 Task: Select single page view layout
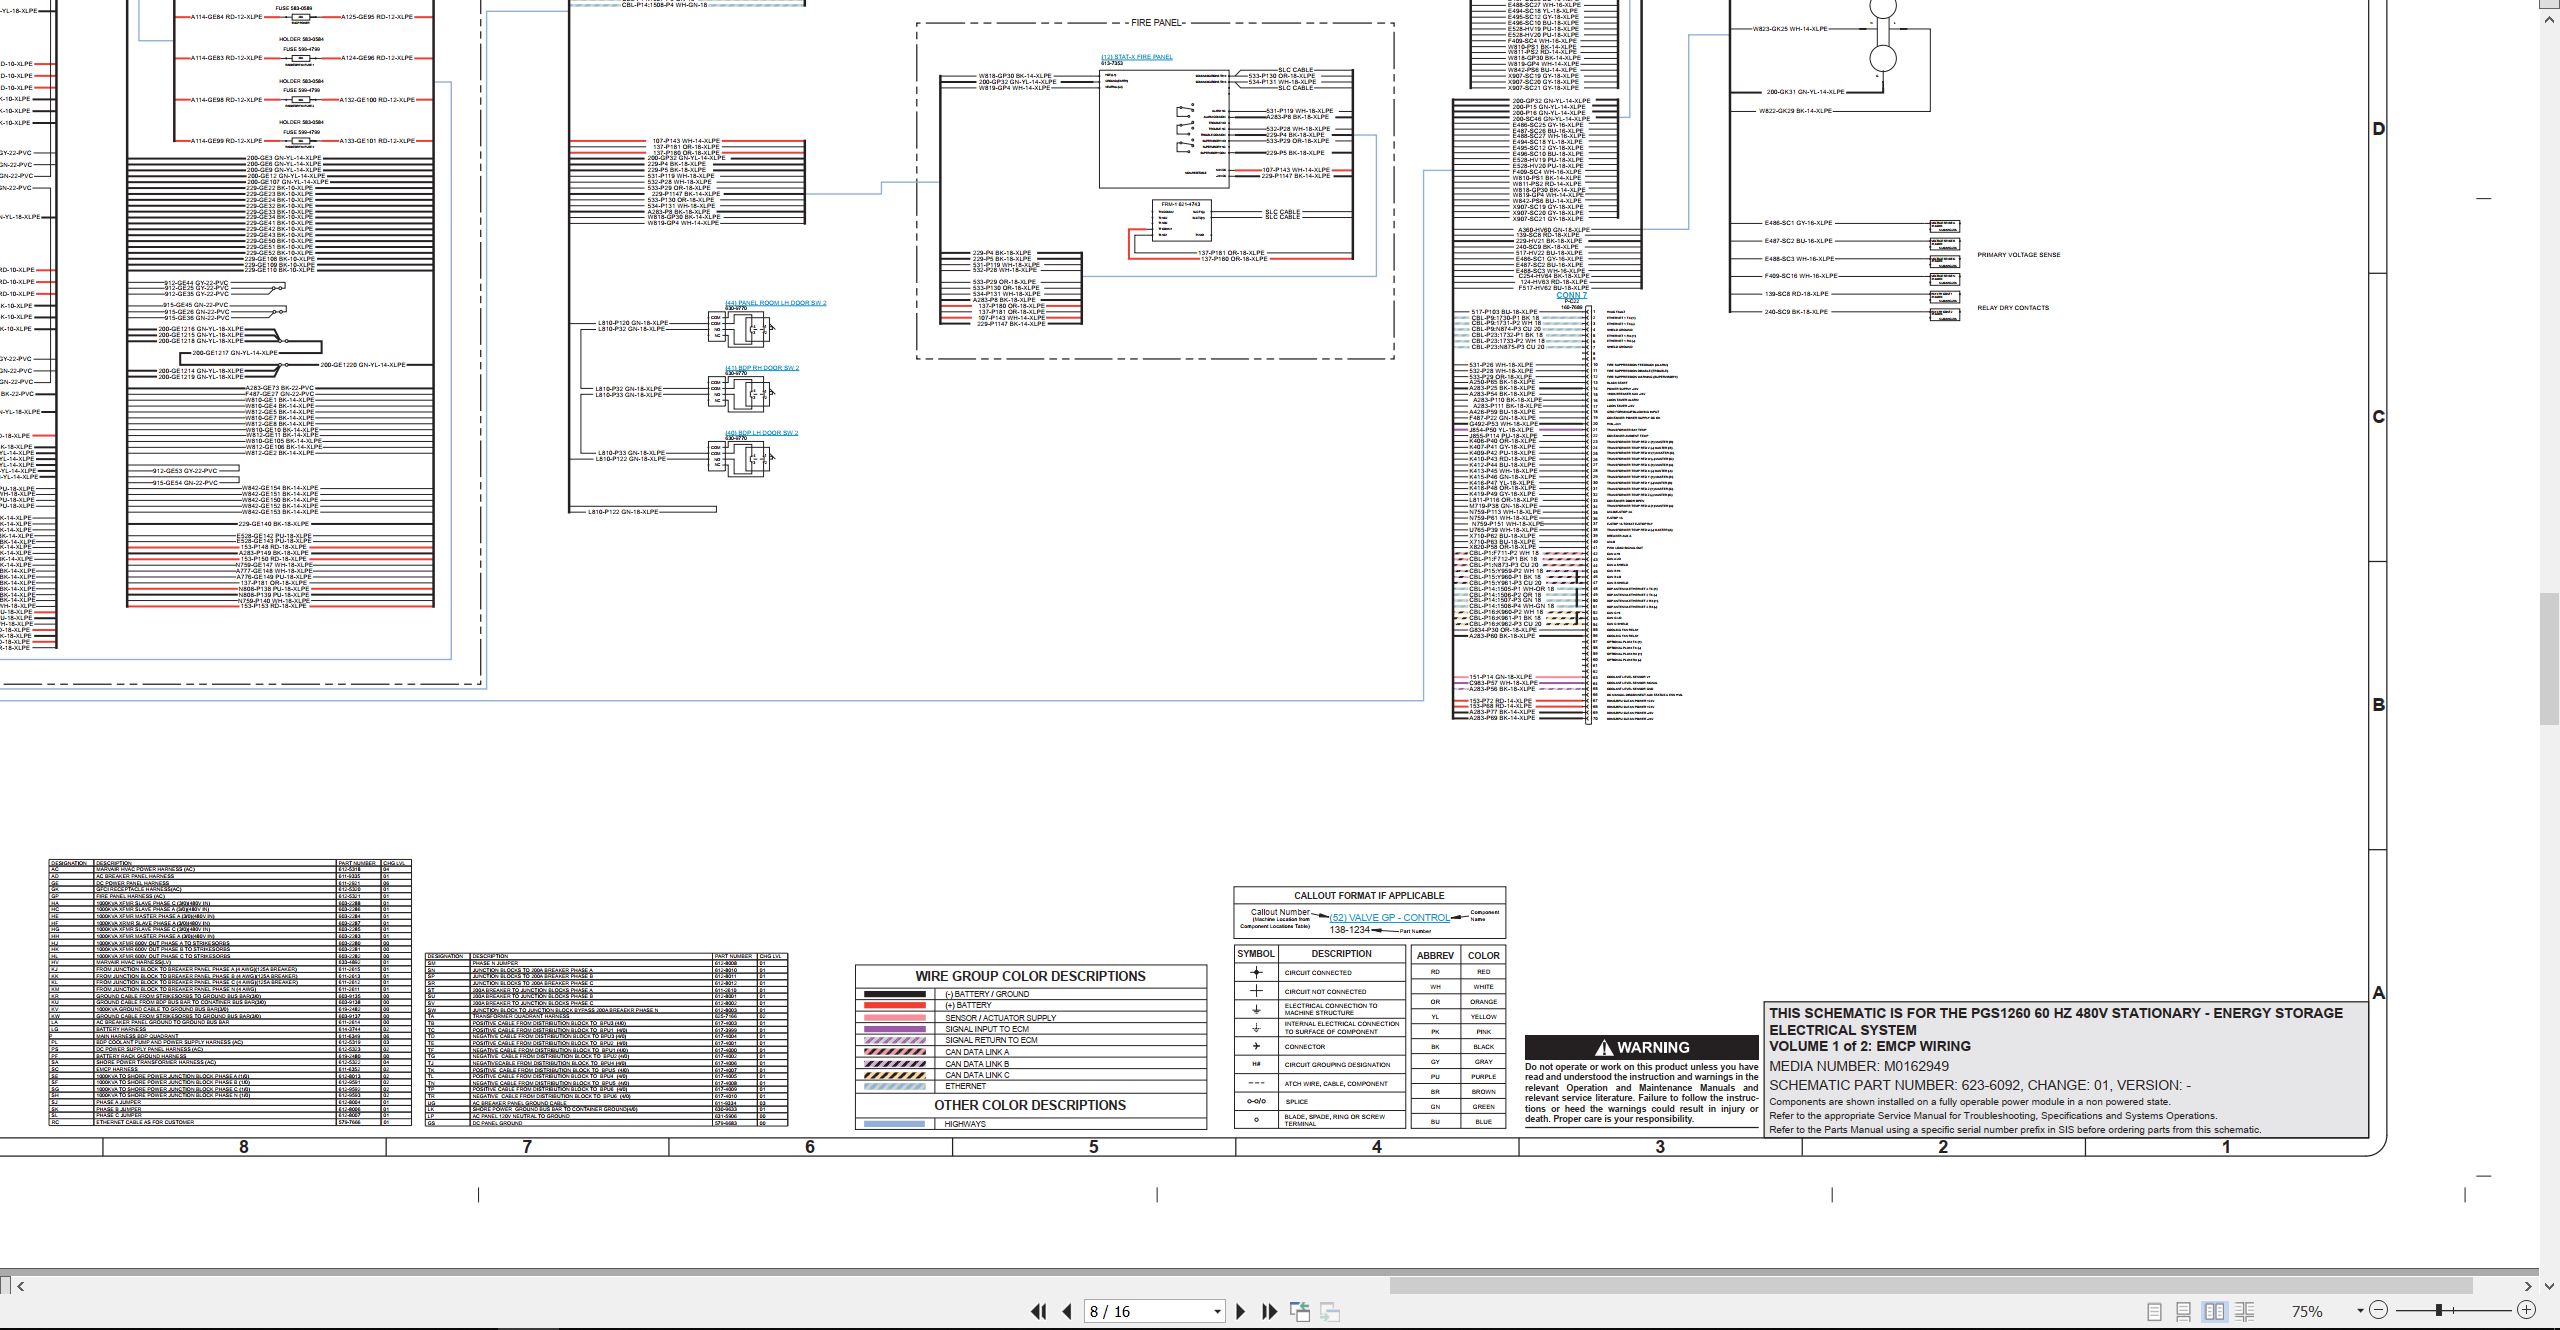tap(2154, 1311)
